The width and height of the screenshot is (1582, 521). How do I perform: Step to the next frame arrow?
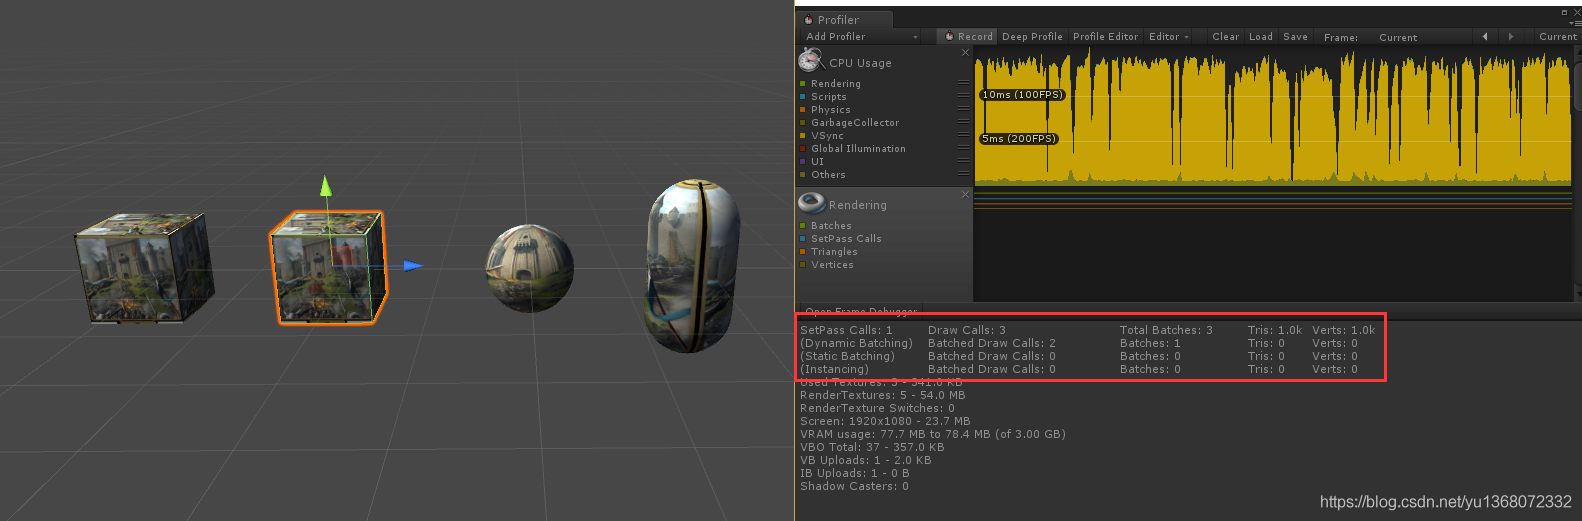pyautogui.click(x=1511, y=37)
